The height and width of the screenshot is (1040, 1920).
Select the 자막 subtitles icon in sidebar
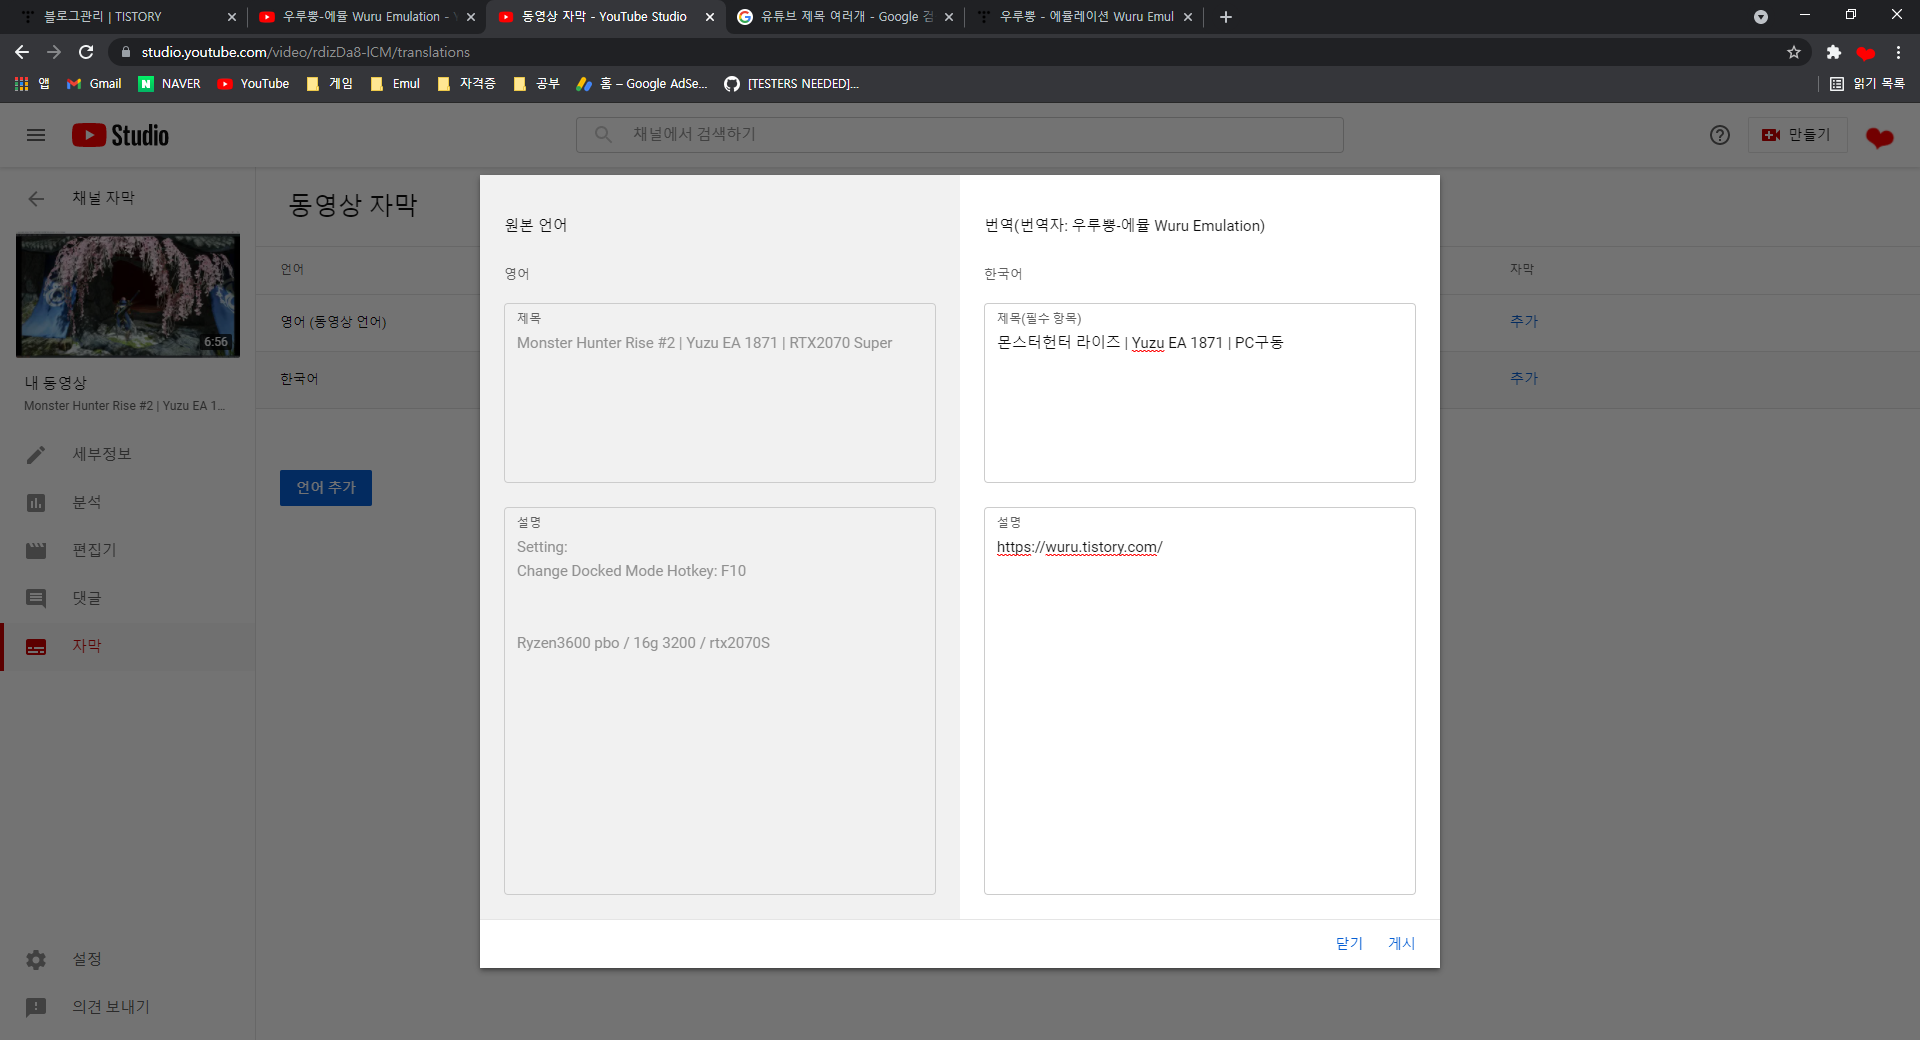tap(36, 647)
